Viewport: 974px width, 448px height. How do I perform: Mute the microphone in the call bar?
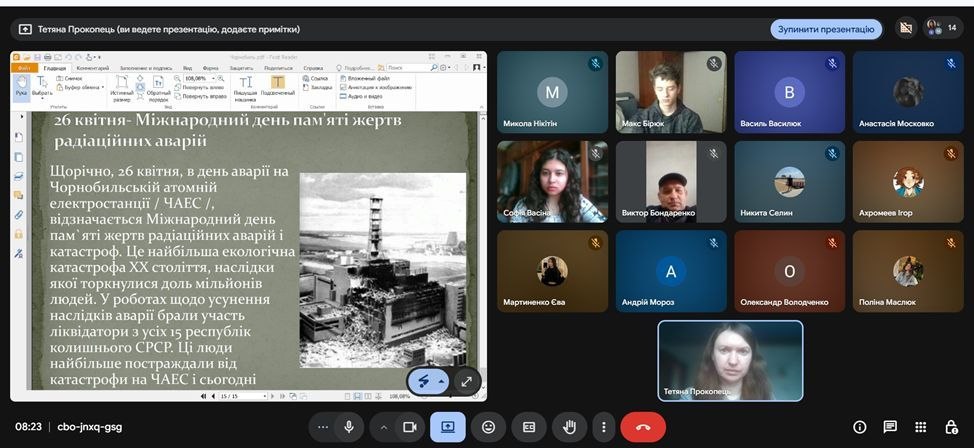click(x=348, y=427)
